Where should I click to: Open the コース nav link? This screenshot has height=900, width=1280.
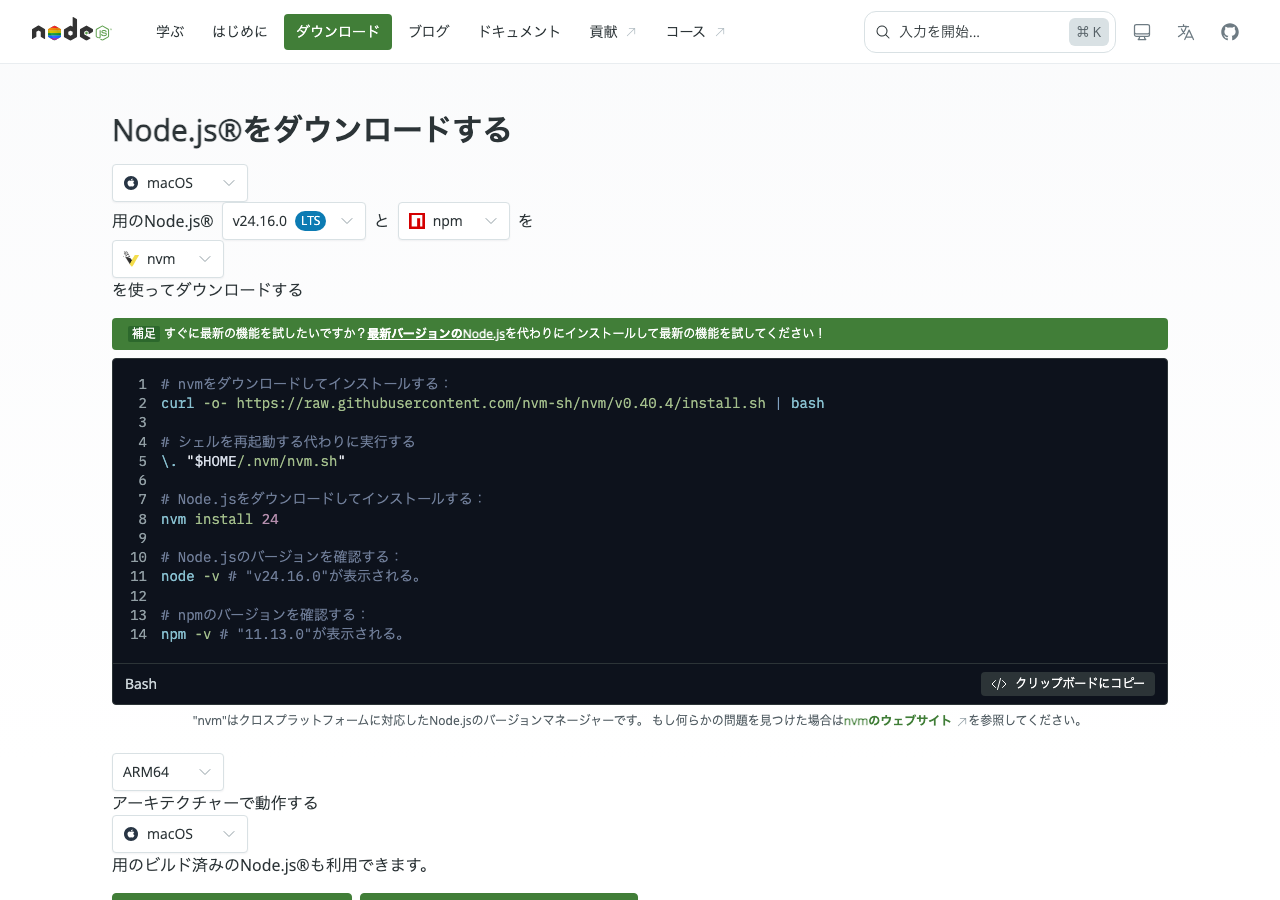tap(696, 32)
